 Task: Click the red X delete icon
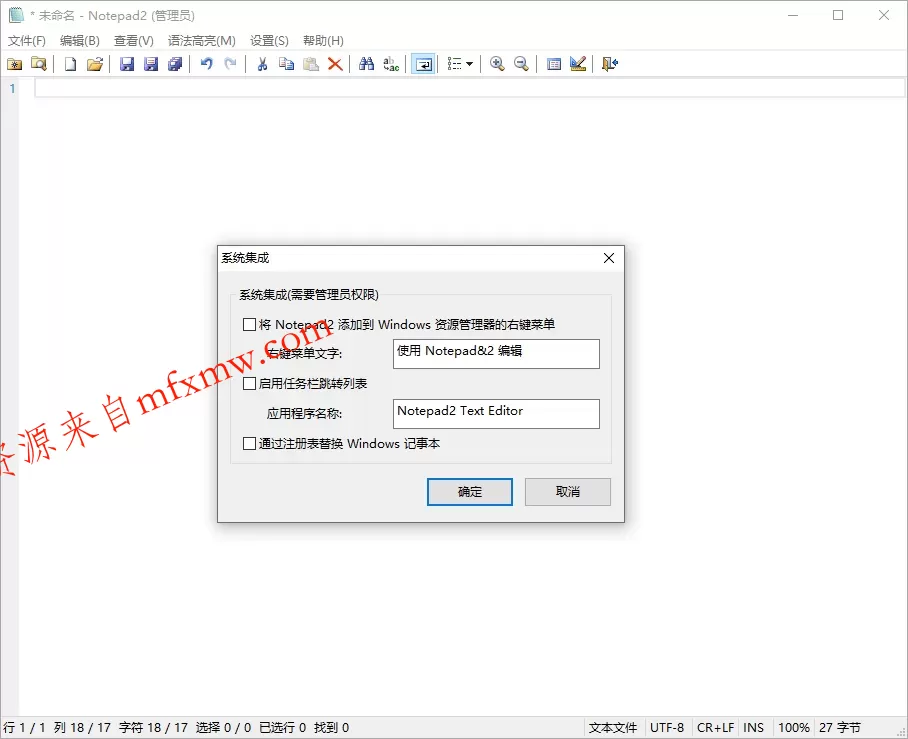click(335, 64)
